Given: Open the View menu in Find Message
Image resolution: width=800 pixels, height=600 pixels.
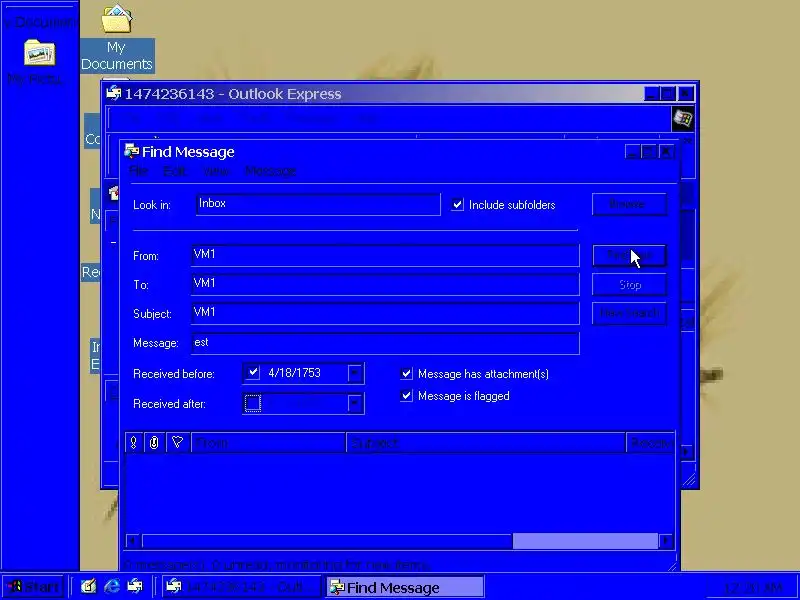Looking at the screenshot, I should [216, 171].
